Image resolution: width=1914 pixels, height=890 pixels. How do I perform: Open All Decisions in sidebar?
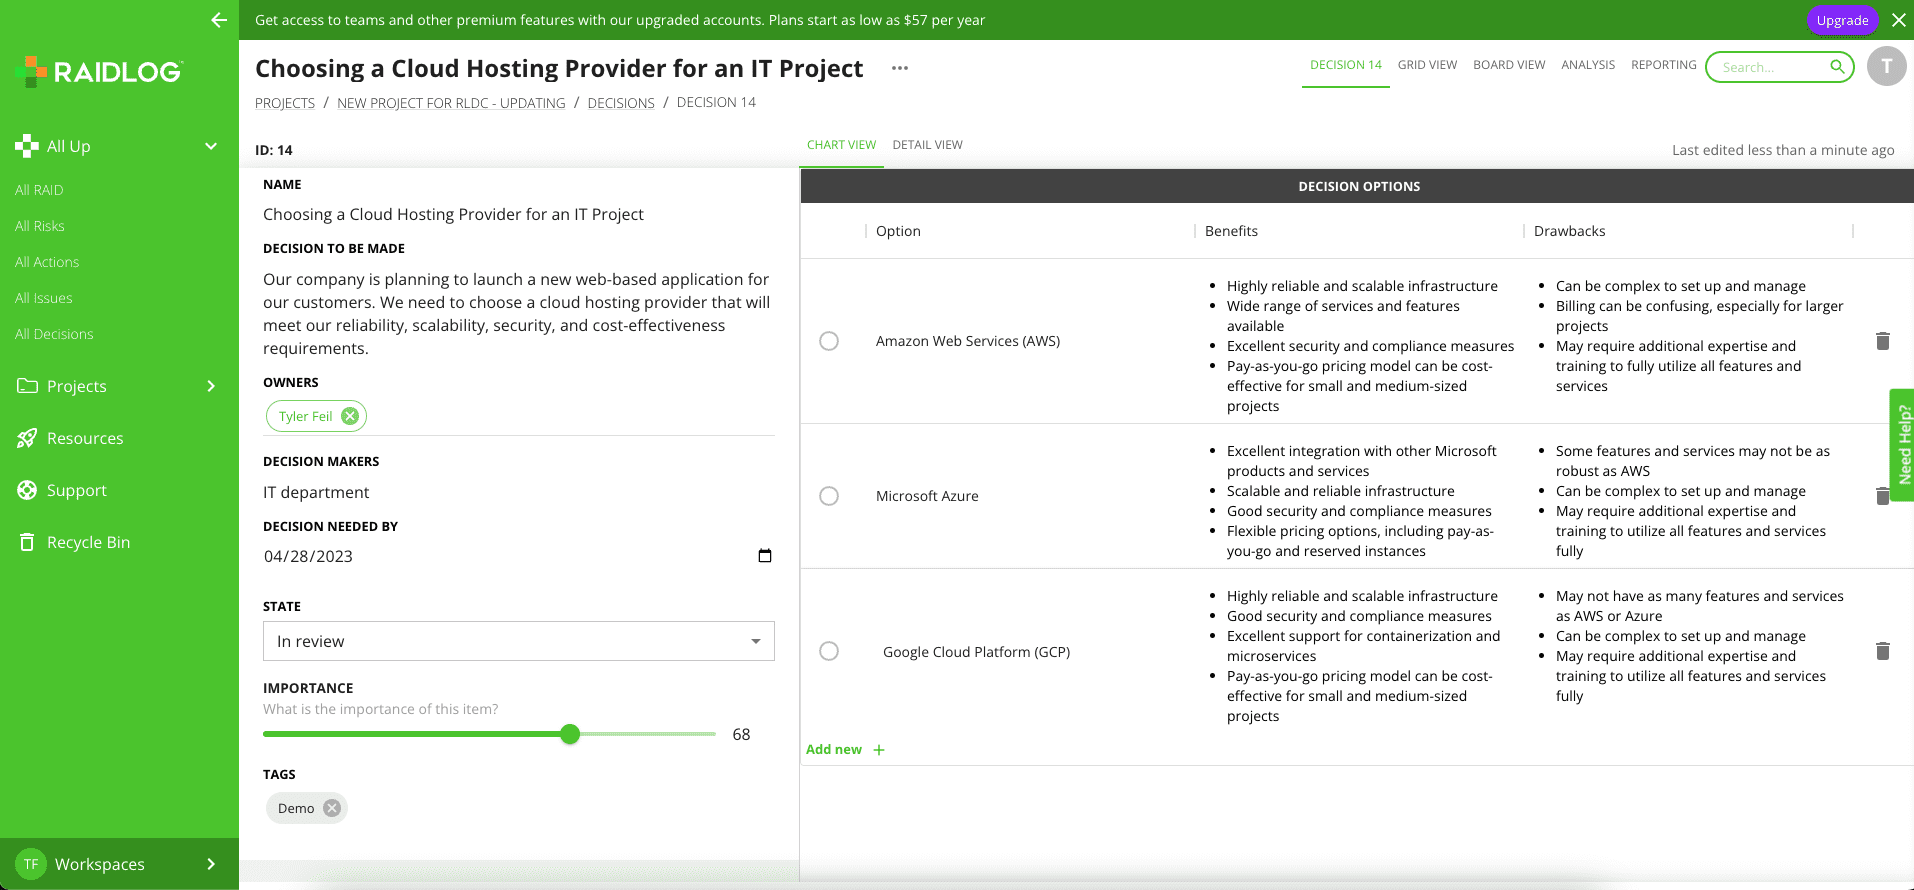(54, 334)
